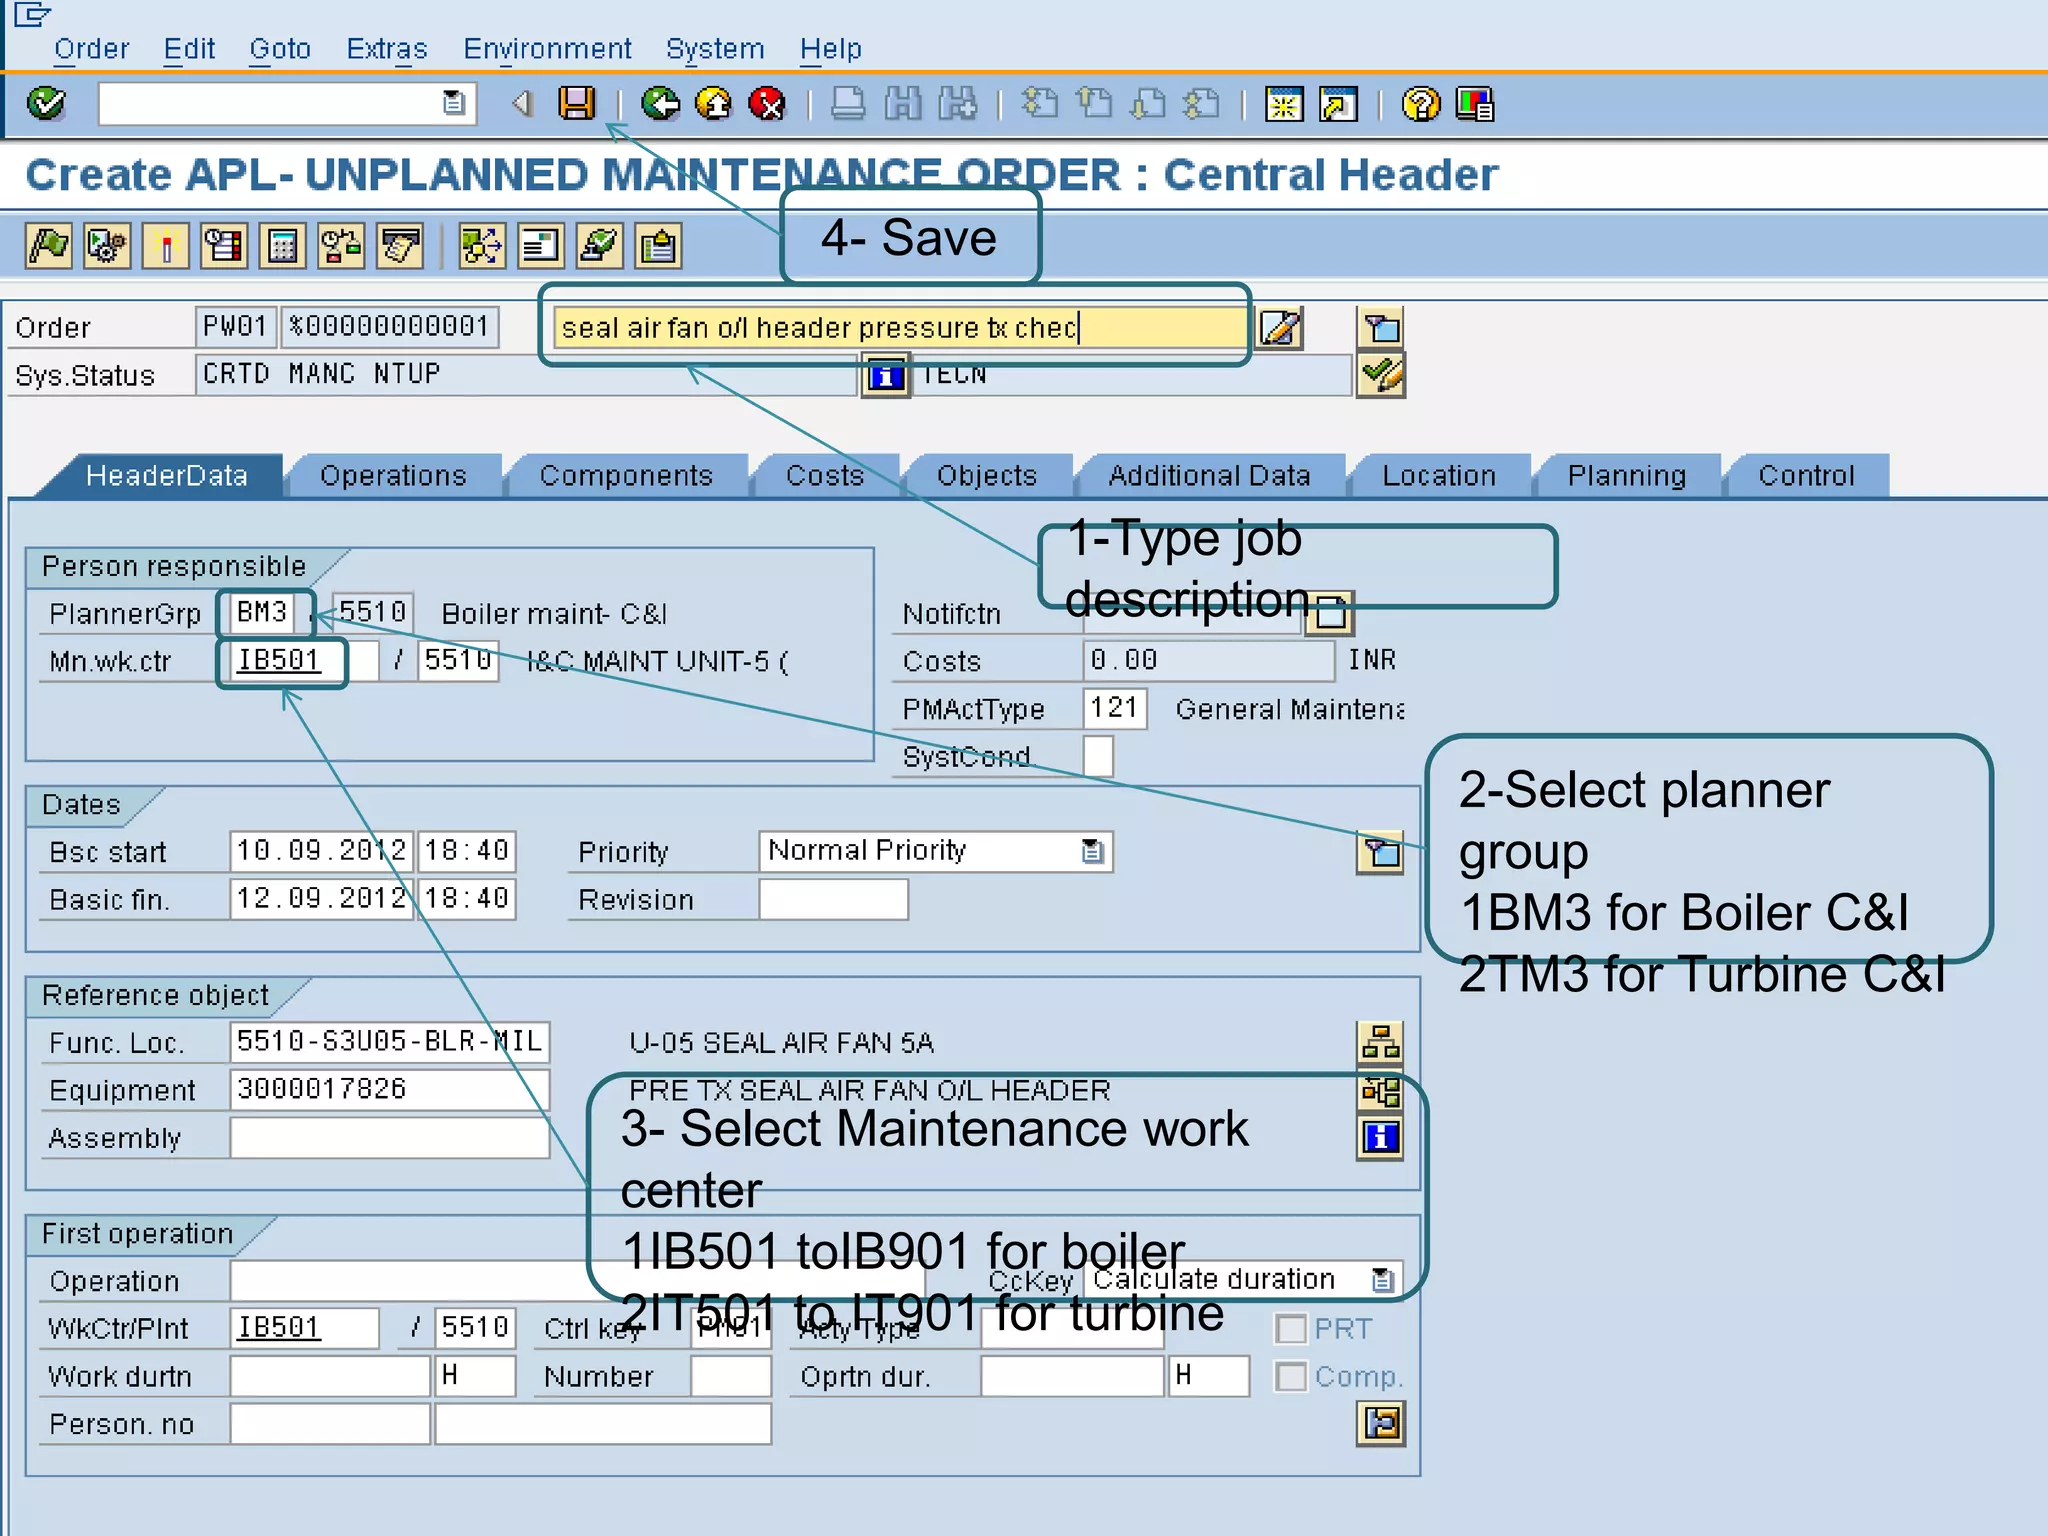Click the Create Shortcut icon
Viewport: 2048px width, 1536px height.
(x=1338, y=103)
